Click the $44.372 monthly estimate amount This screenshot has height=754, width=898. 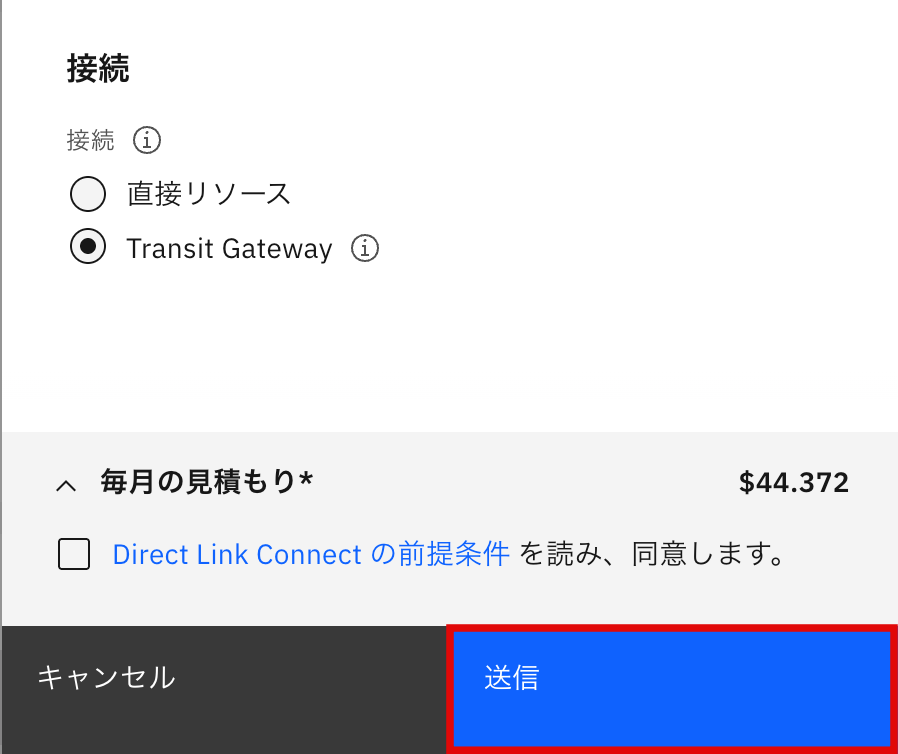[794, 483]
